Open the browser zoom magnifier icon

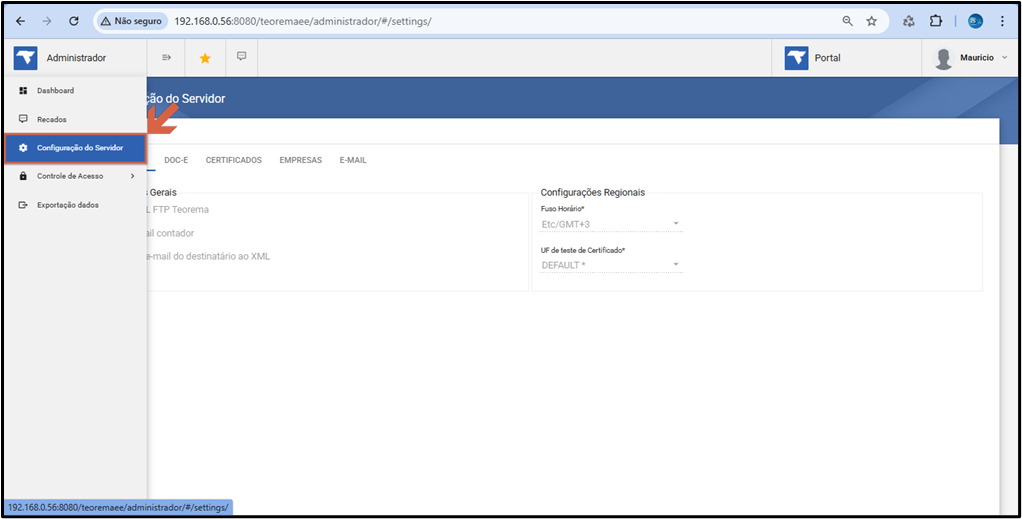[x=847, y=21]
